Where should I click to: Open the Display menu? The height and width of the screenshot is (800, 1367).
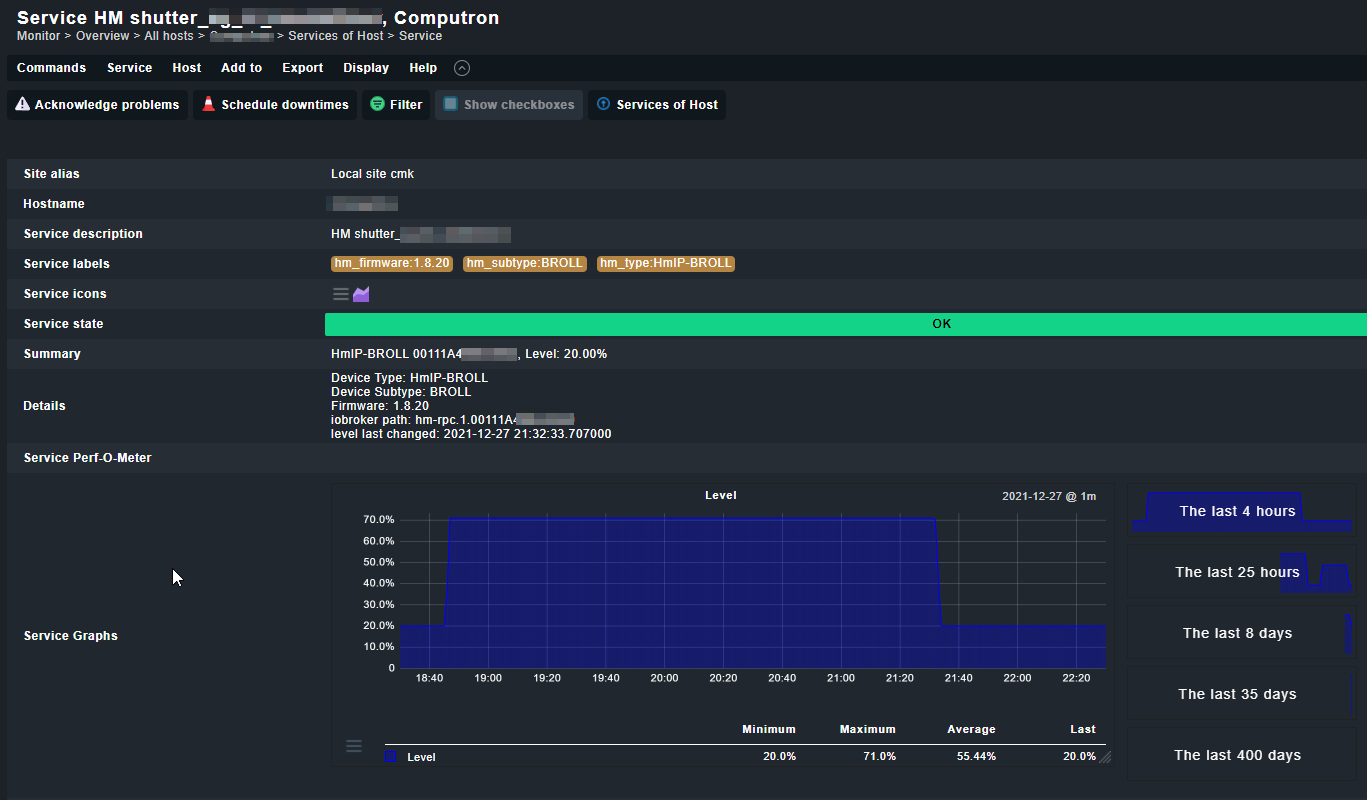coord(366,68)
